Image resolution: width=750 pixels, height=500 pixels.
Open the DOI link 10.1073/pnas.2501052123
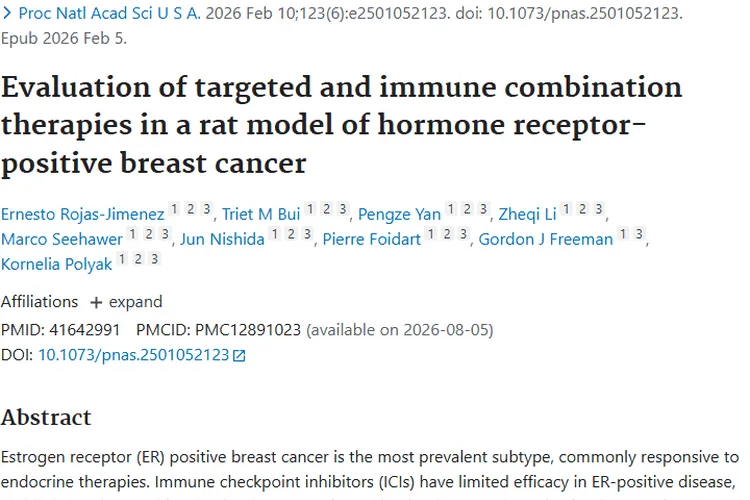click(133, 355)
